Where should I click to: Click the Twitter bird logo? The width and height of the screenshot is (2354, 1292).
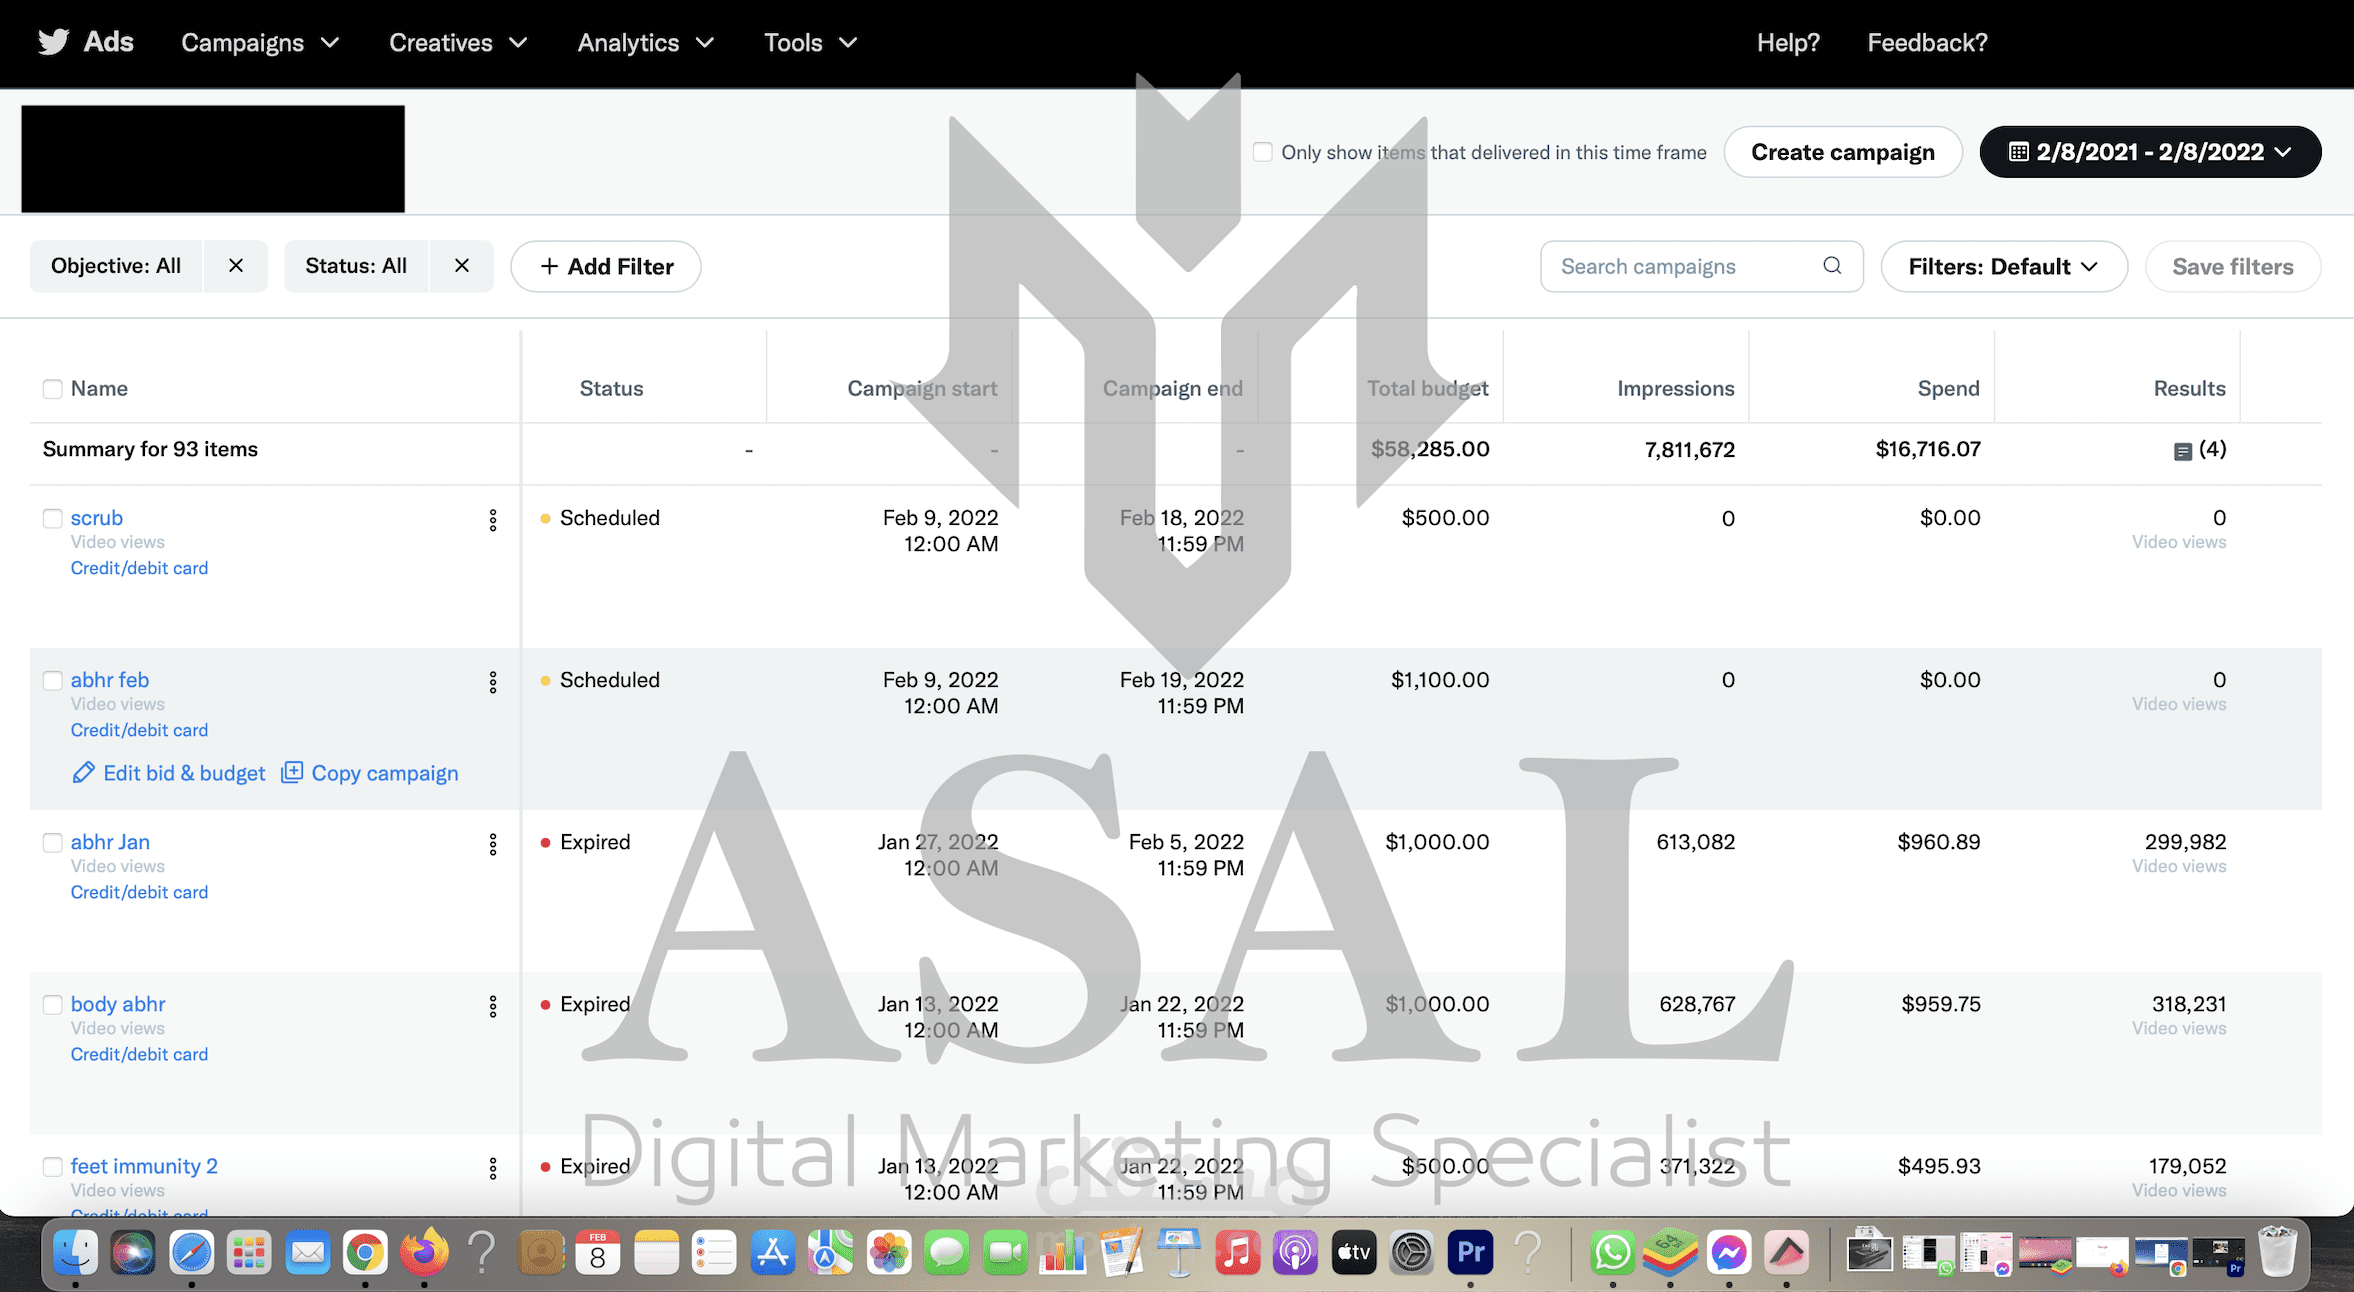click(53, 42)
